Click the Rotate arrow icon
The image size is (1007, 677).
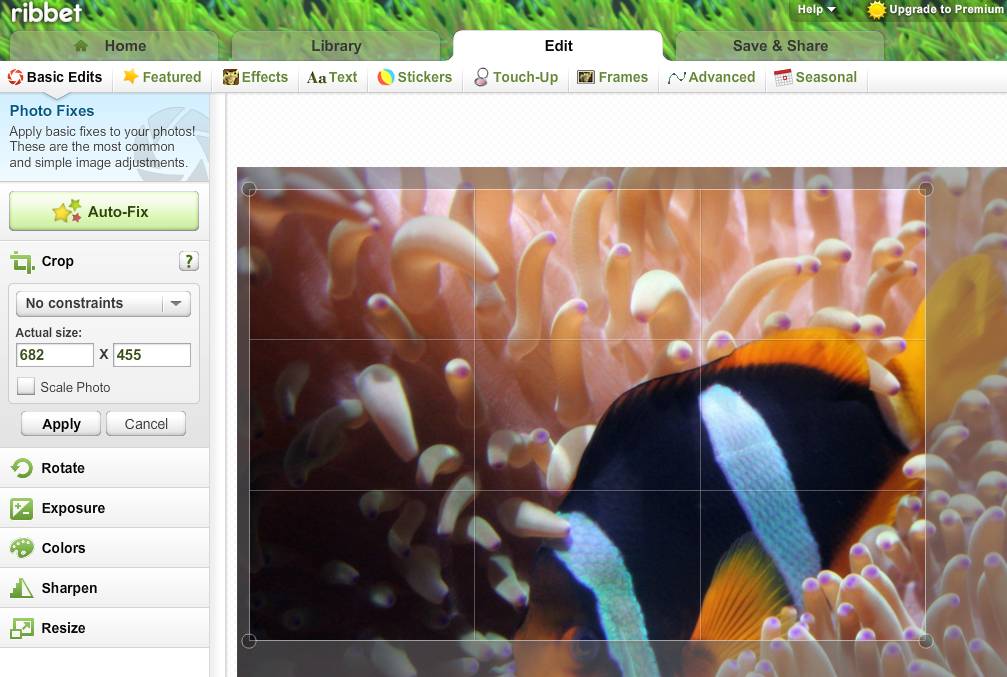[22, 468]
